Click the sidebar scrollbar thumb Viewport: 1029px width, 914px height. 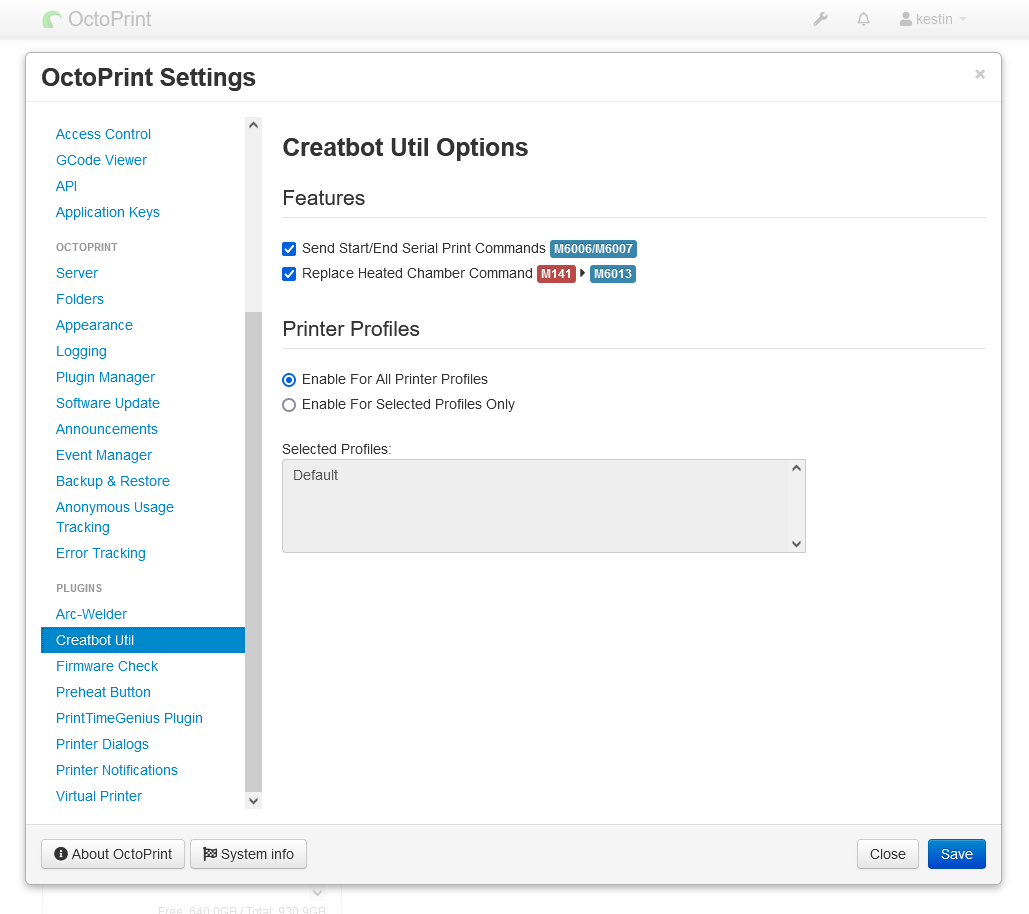click(x=253, y=551)
